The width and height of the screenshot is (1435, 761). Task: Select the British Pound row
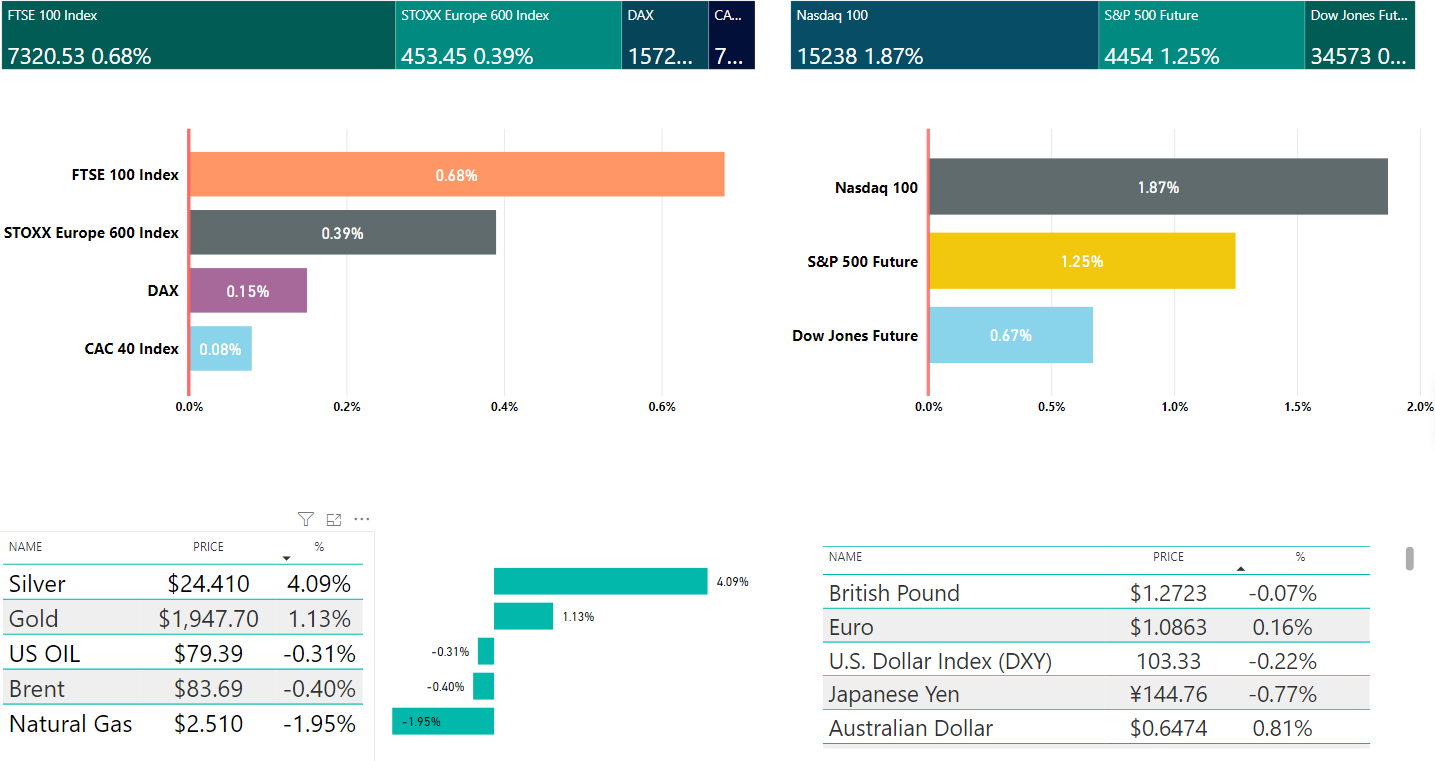pyautogui.click(x=1096, y=593)
